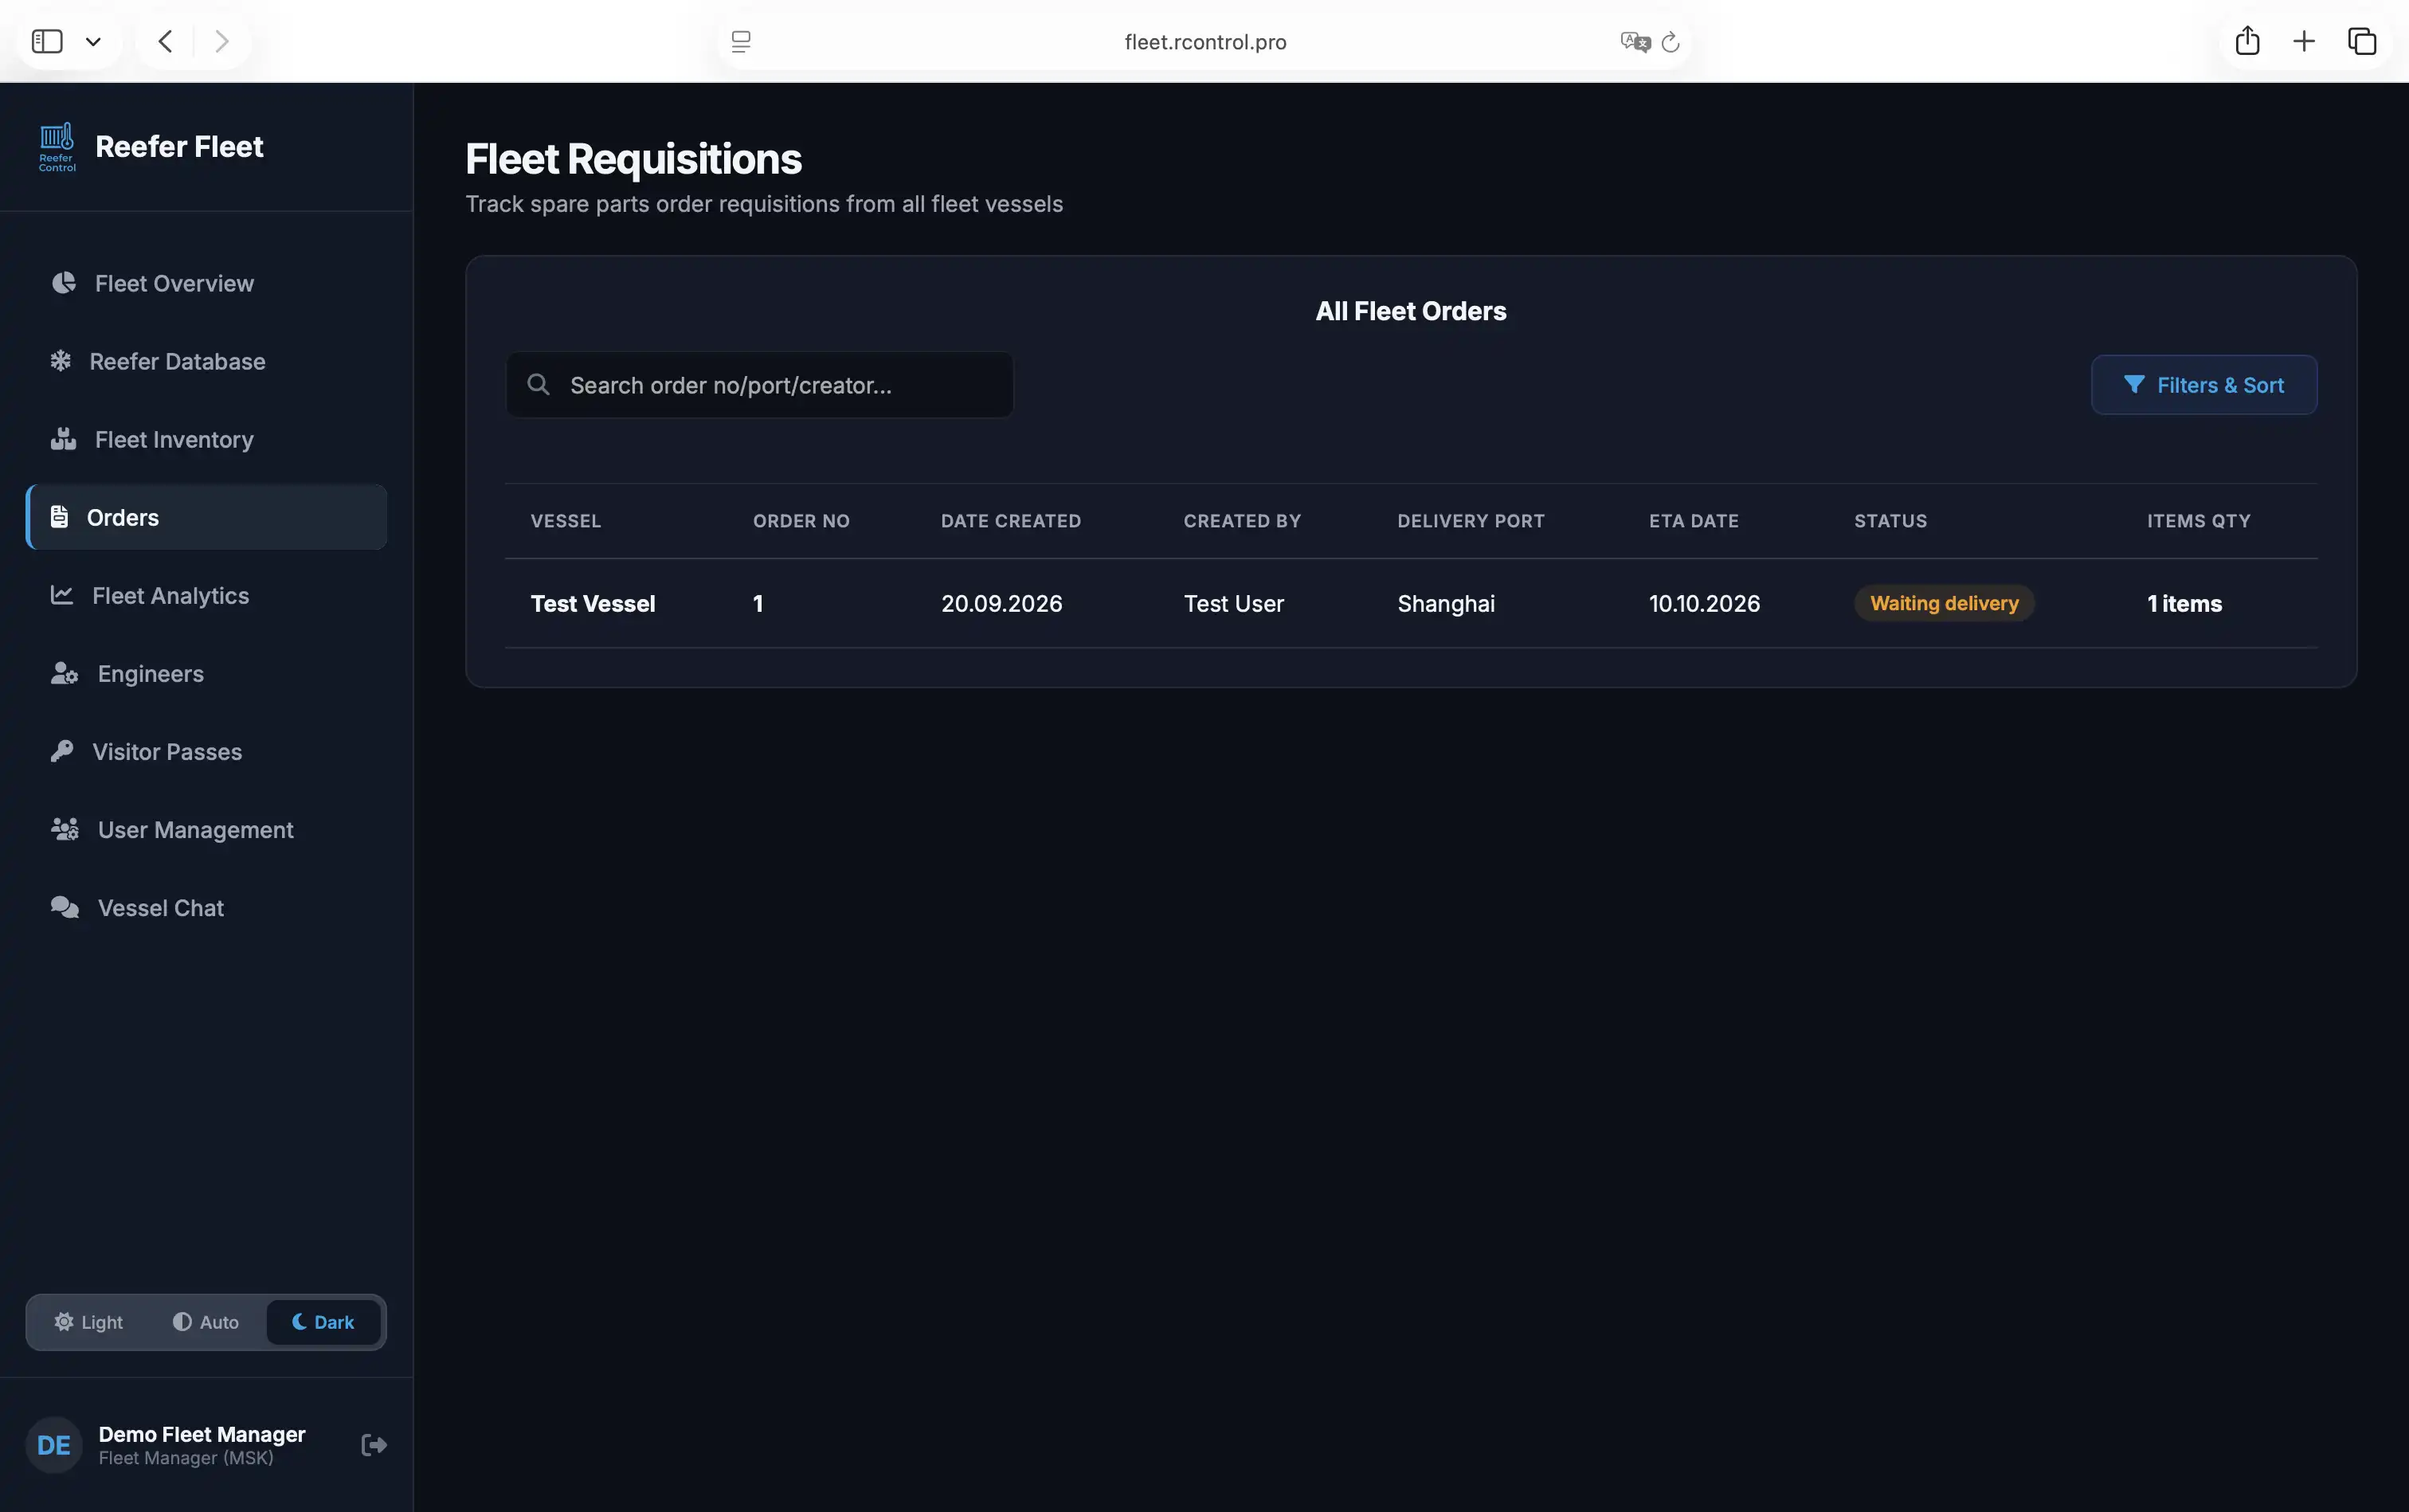Switch theme to Light
Screen dimensions: 2409x1512
tap(88, 1322)
